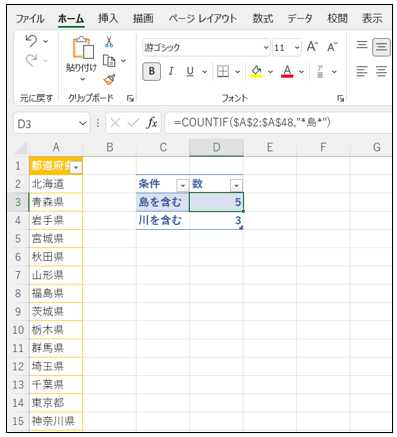
Task: Switch to the ホーム tab
Action: [71, 19]
